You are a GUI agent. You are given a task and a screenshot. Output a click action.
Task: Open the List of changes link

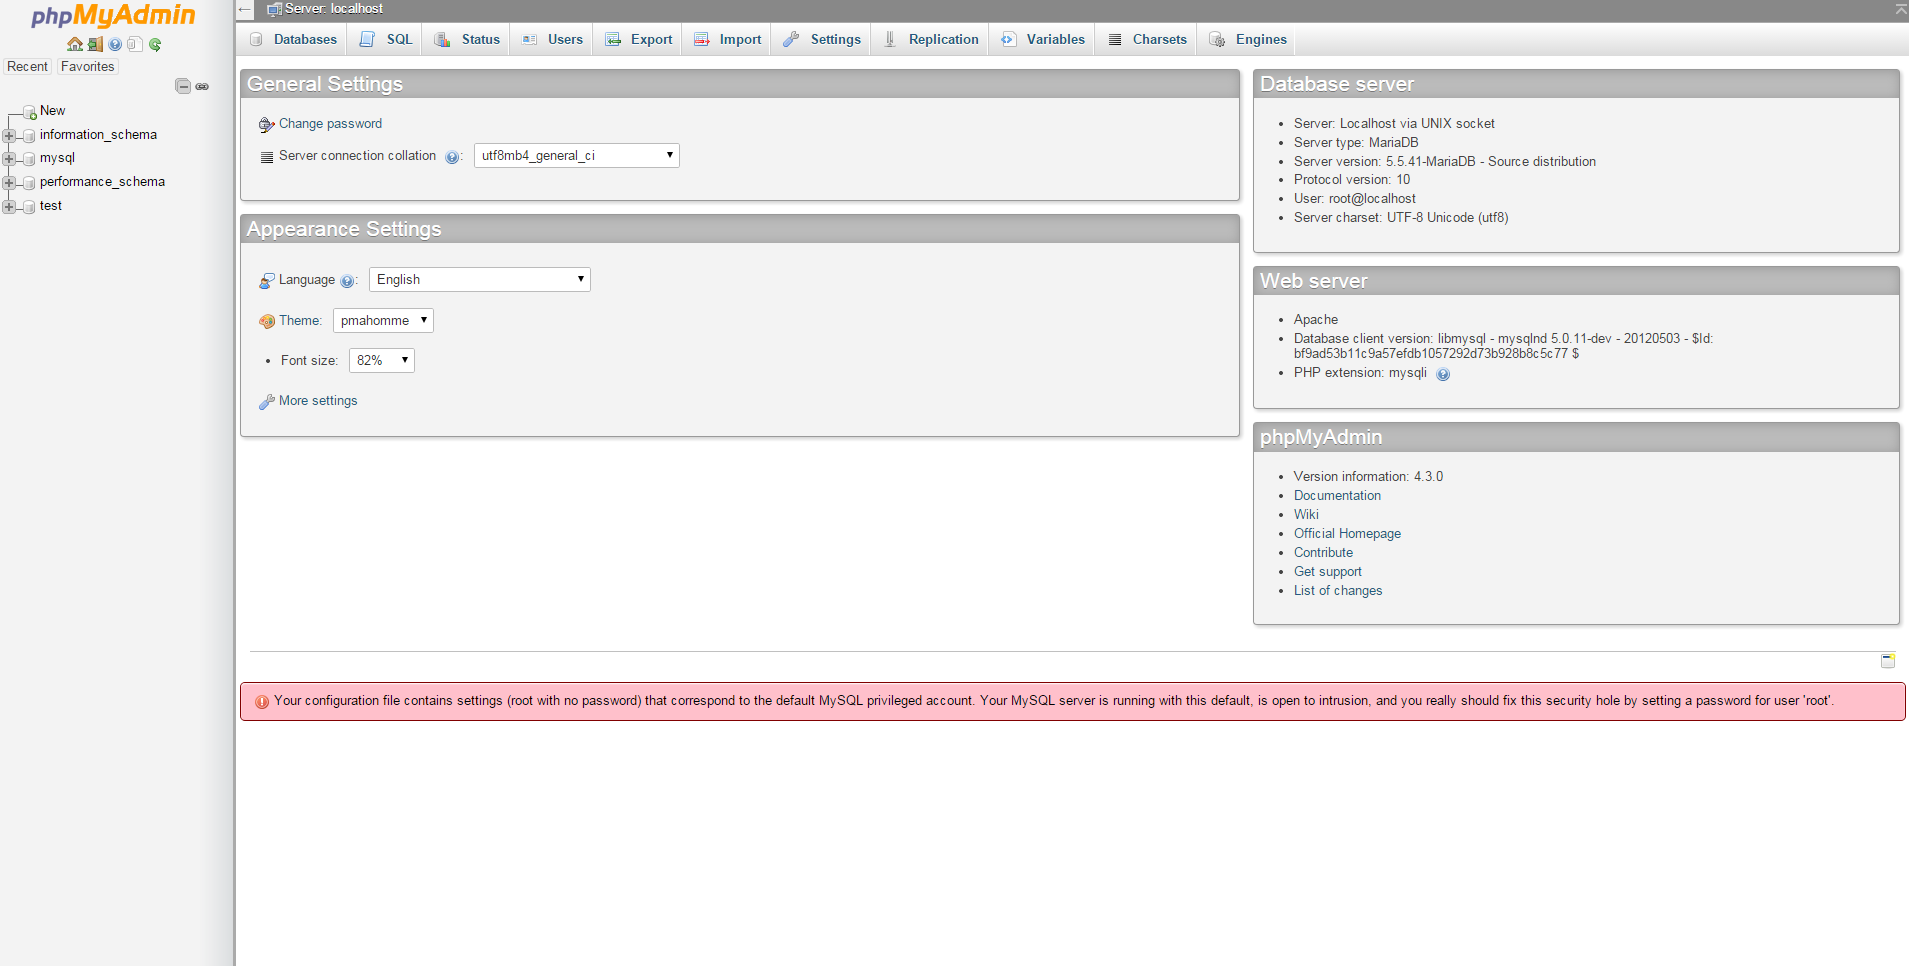[x=1338, y=590]
